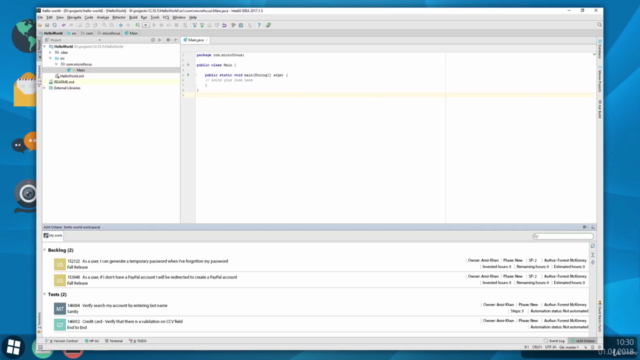Viewport: 640px width, 360px height.
Task: Collapse the src folder
Action: click(51, 58)
